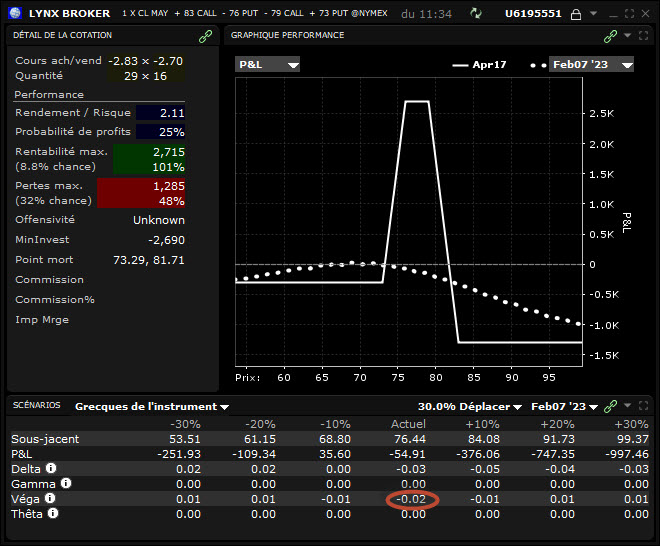Click the link chain icon in Graphique Performance

pyautogui.click(x=610, y=37)
